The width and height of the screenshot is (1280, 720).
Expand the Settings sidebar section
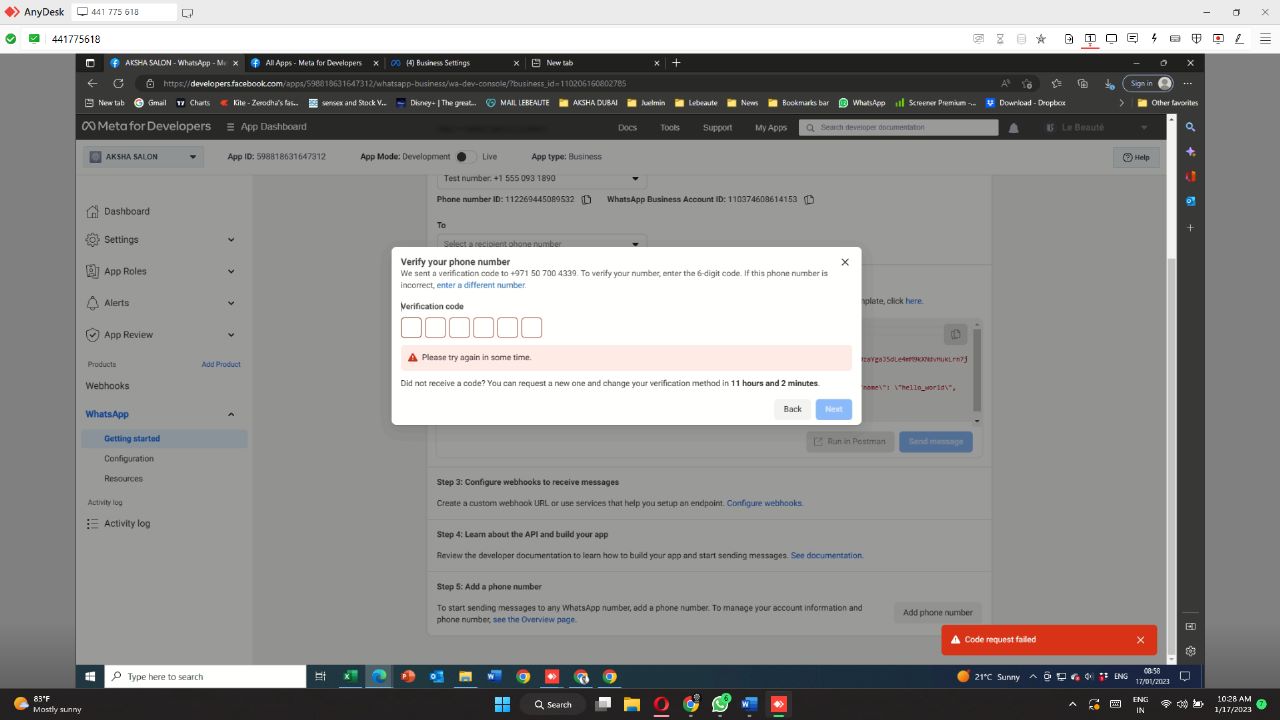tap(231, 240)
